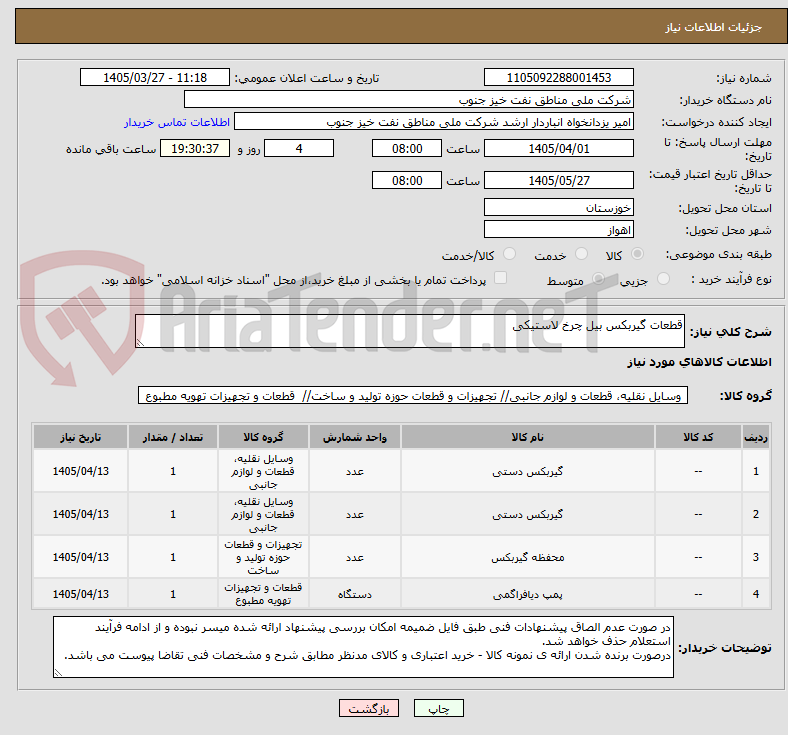Click the response deadline time 08:00 field

[407, 148]
